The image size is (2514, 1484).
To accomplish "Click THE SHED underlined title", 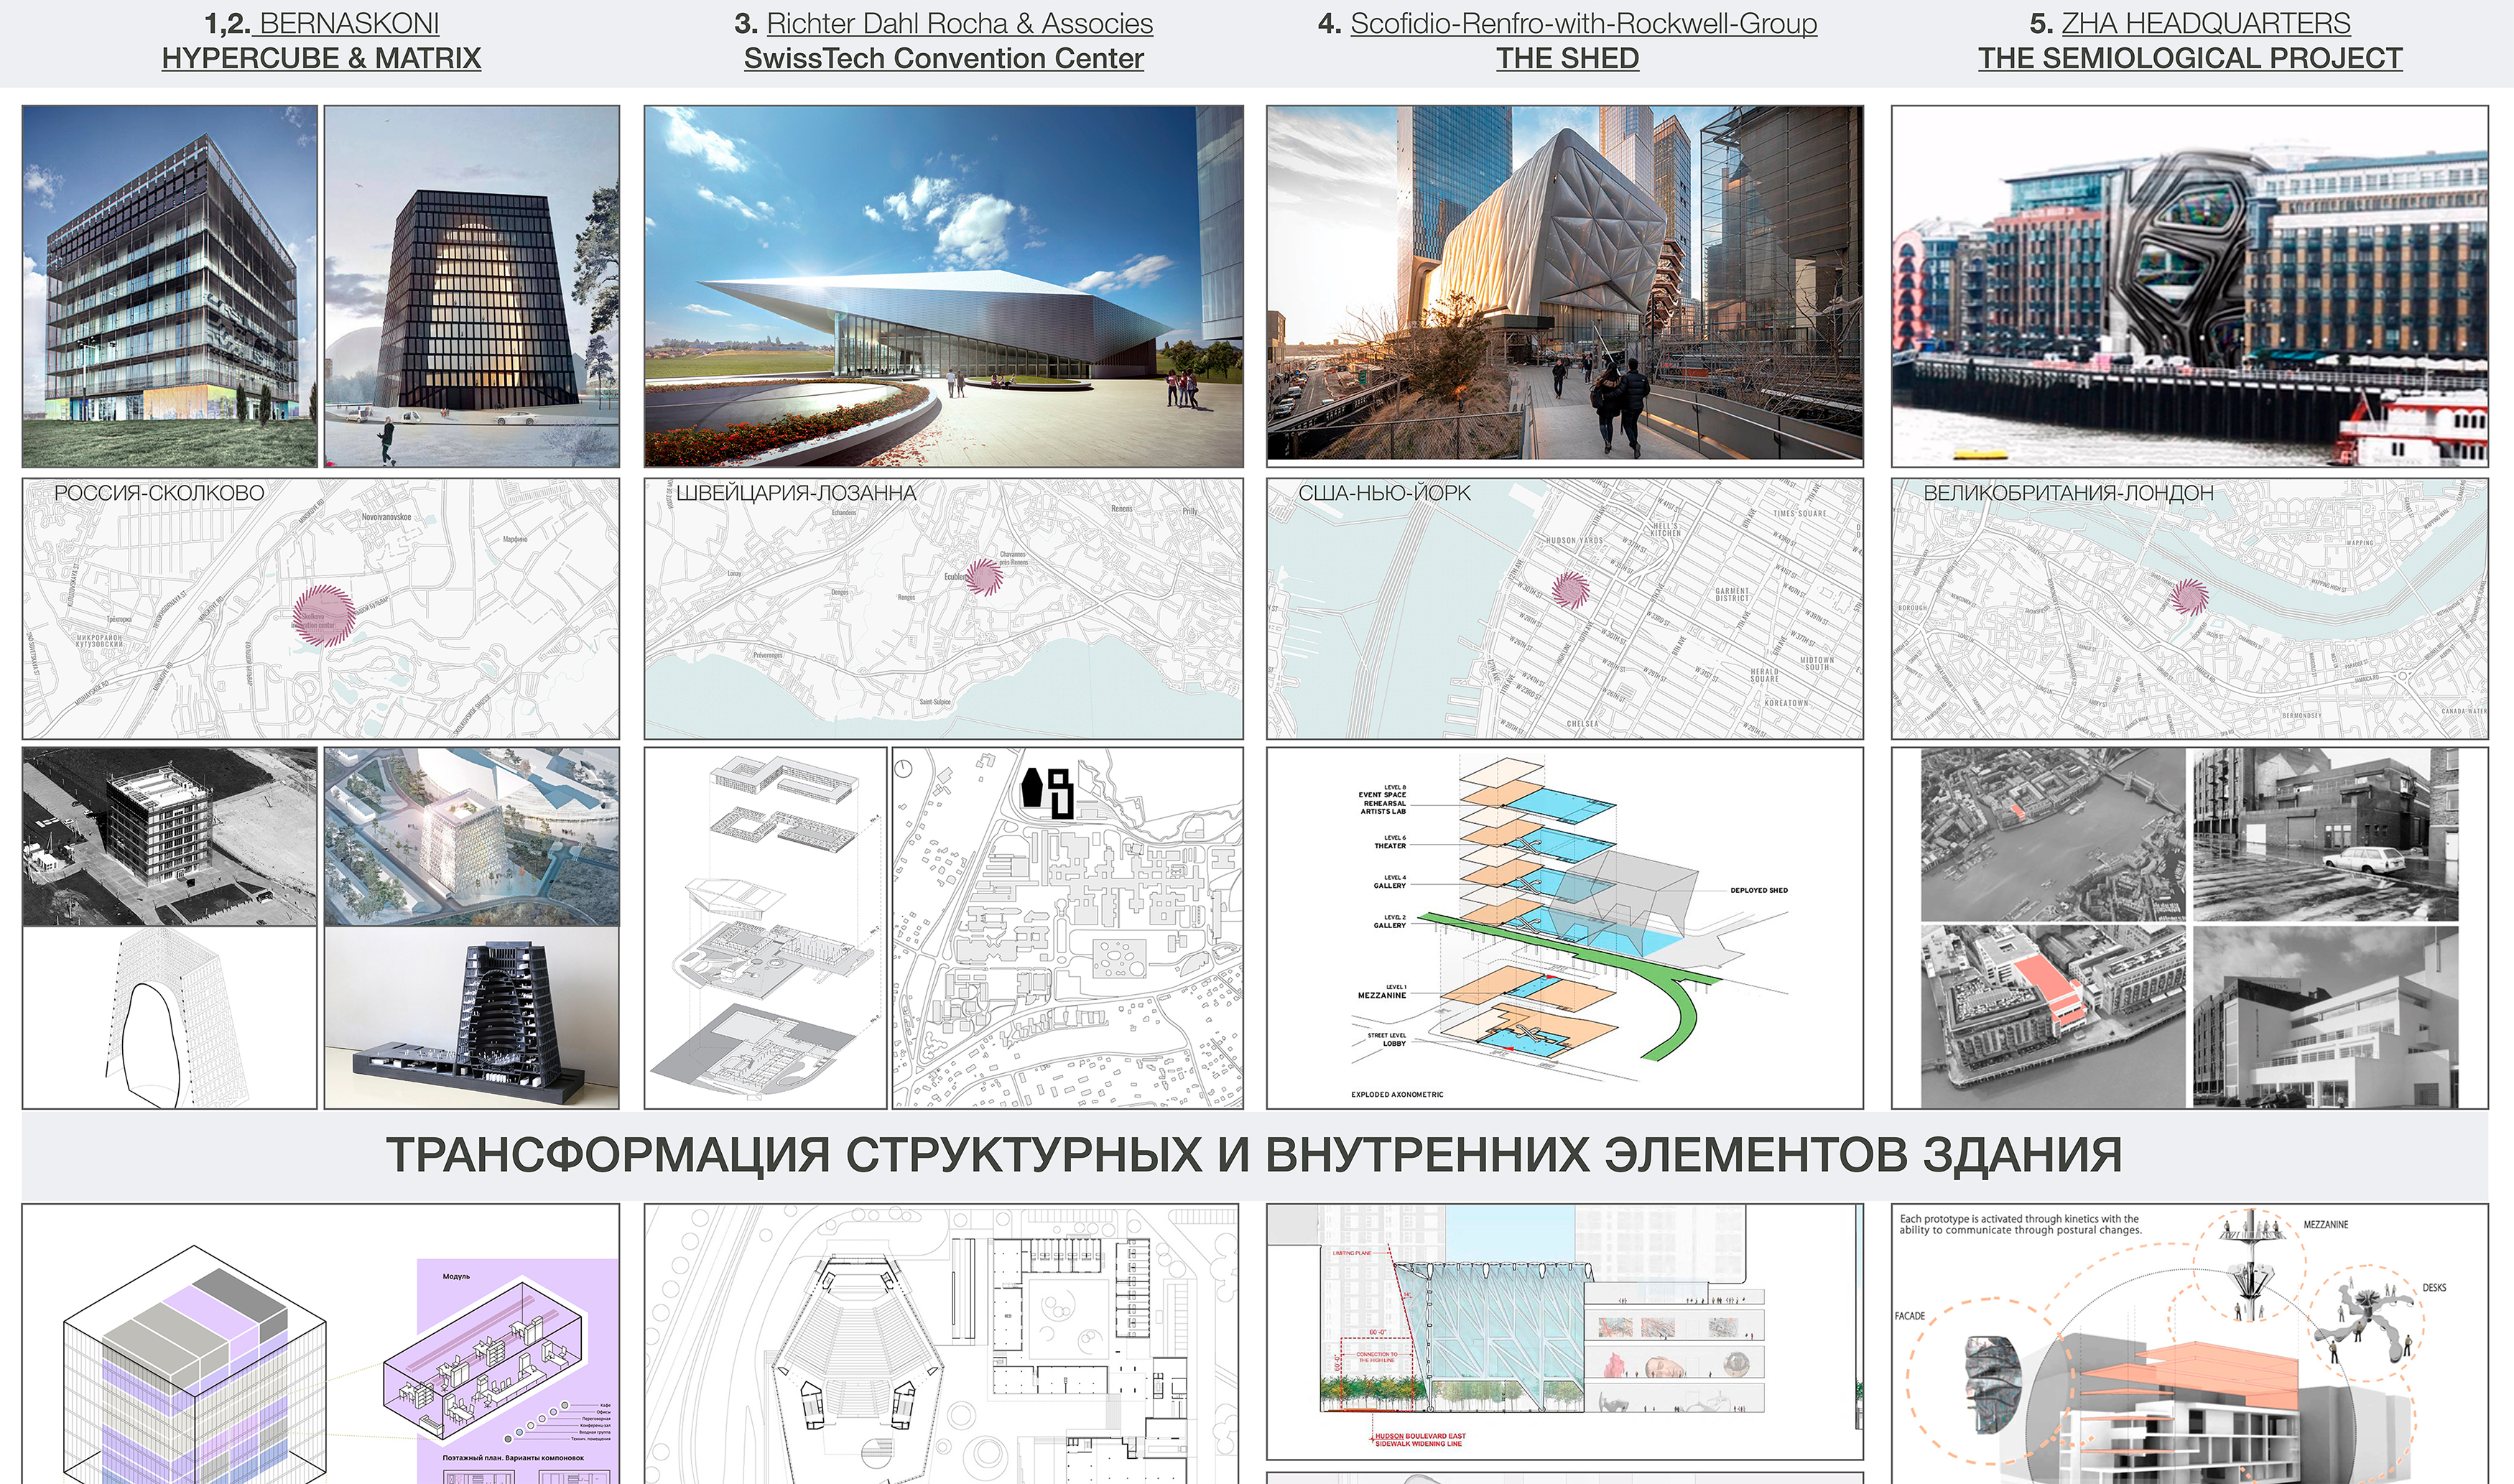I will tap(1567, 58).
